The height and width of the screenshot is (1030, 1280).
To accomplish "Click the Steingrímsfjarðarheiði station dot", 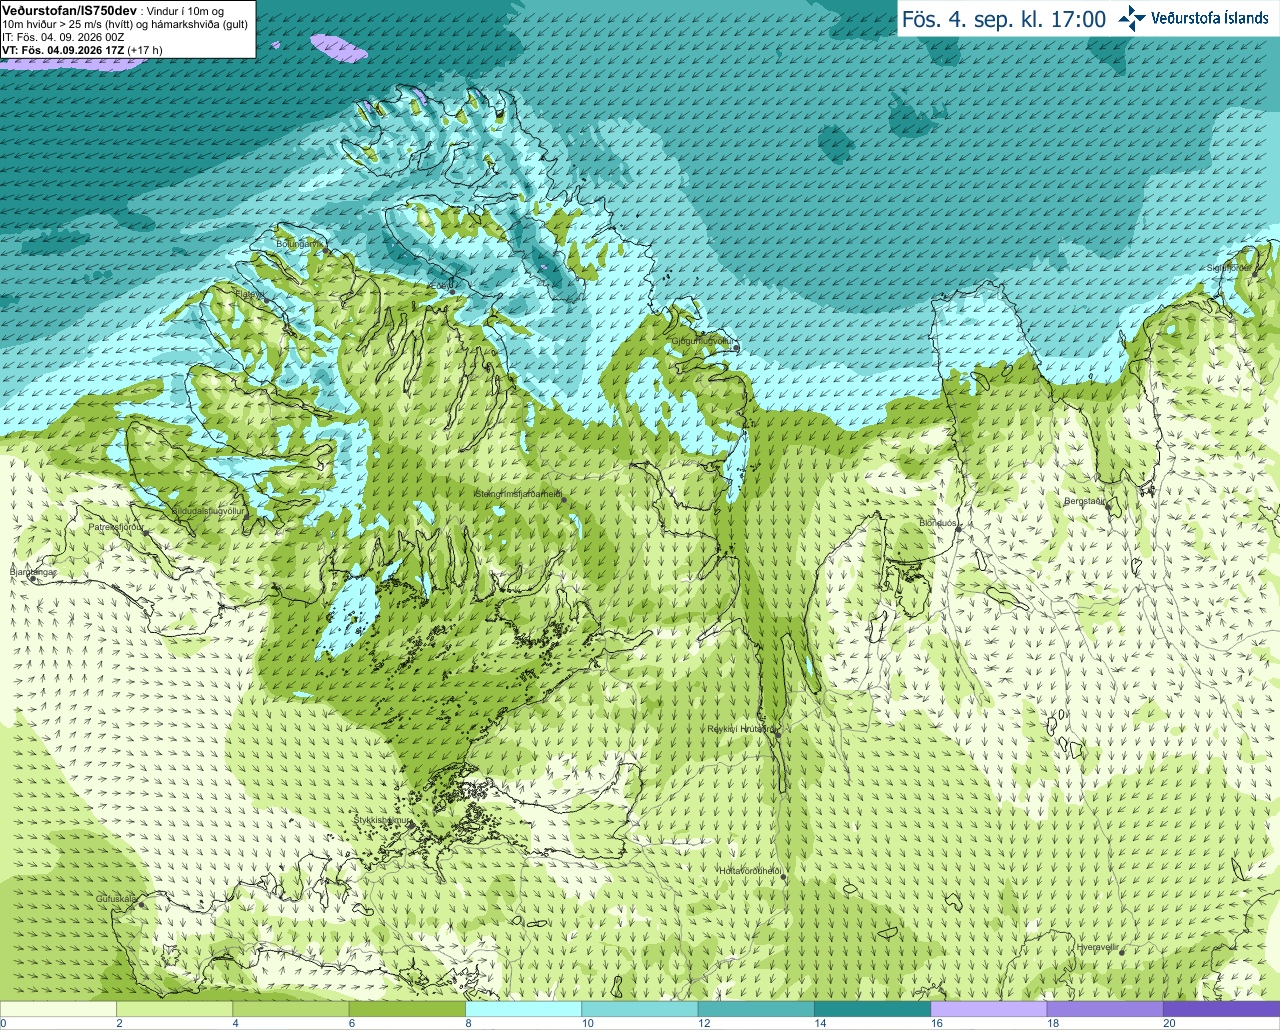I will coord(562,498).
